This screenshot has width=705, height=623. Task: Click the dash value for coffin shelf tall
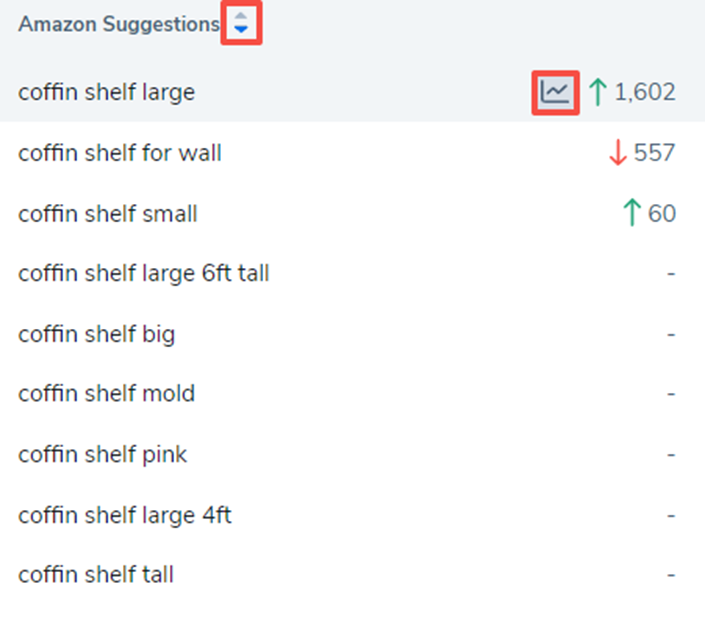(671, 575)
